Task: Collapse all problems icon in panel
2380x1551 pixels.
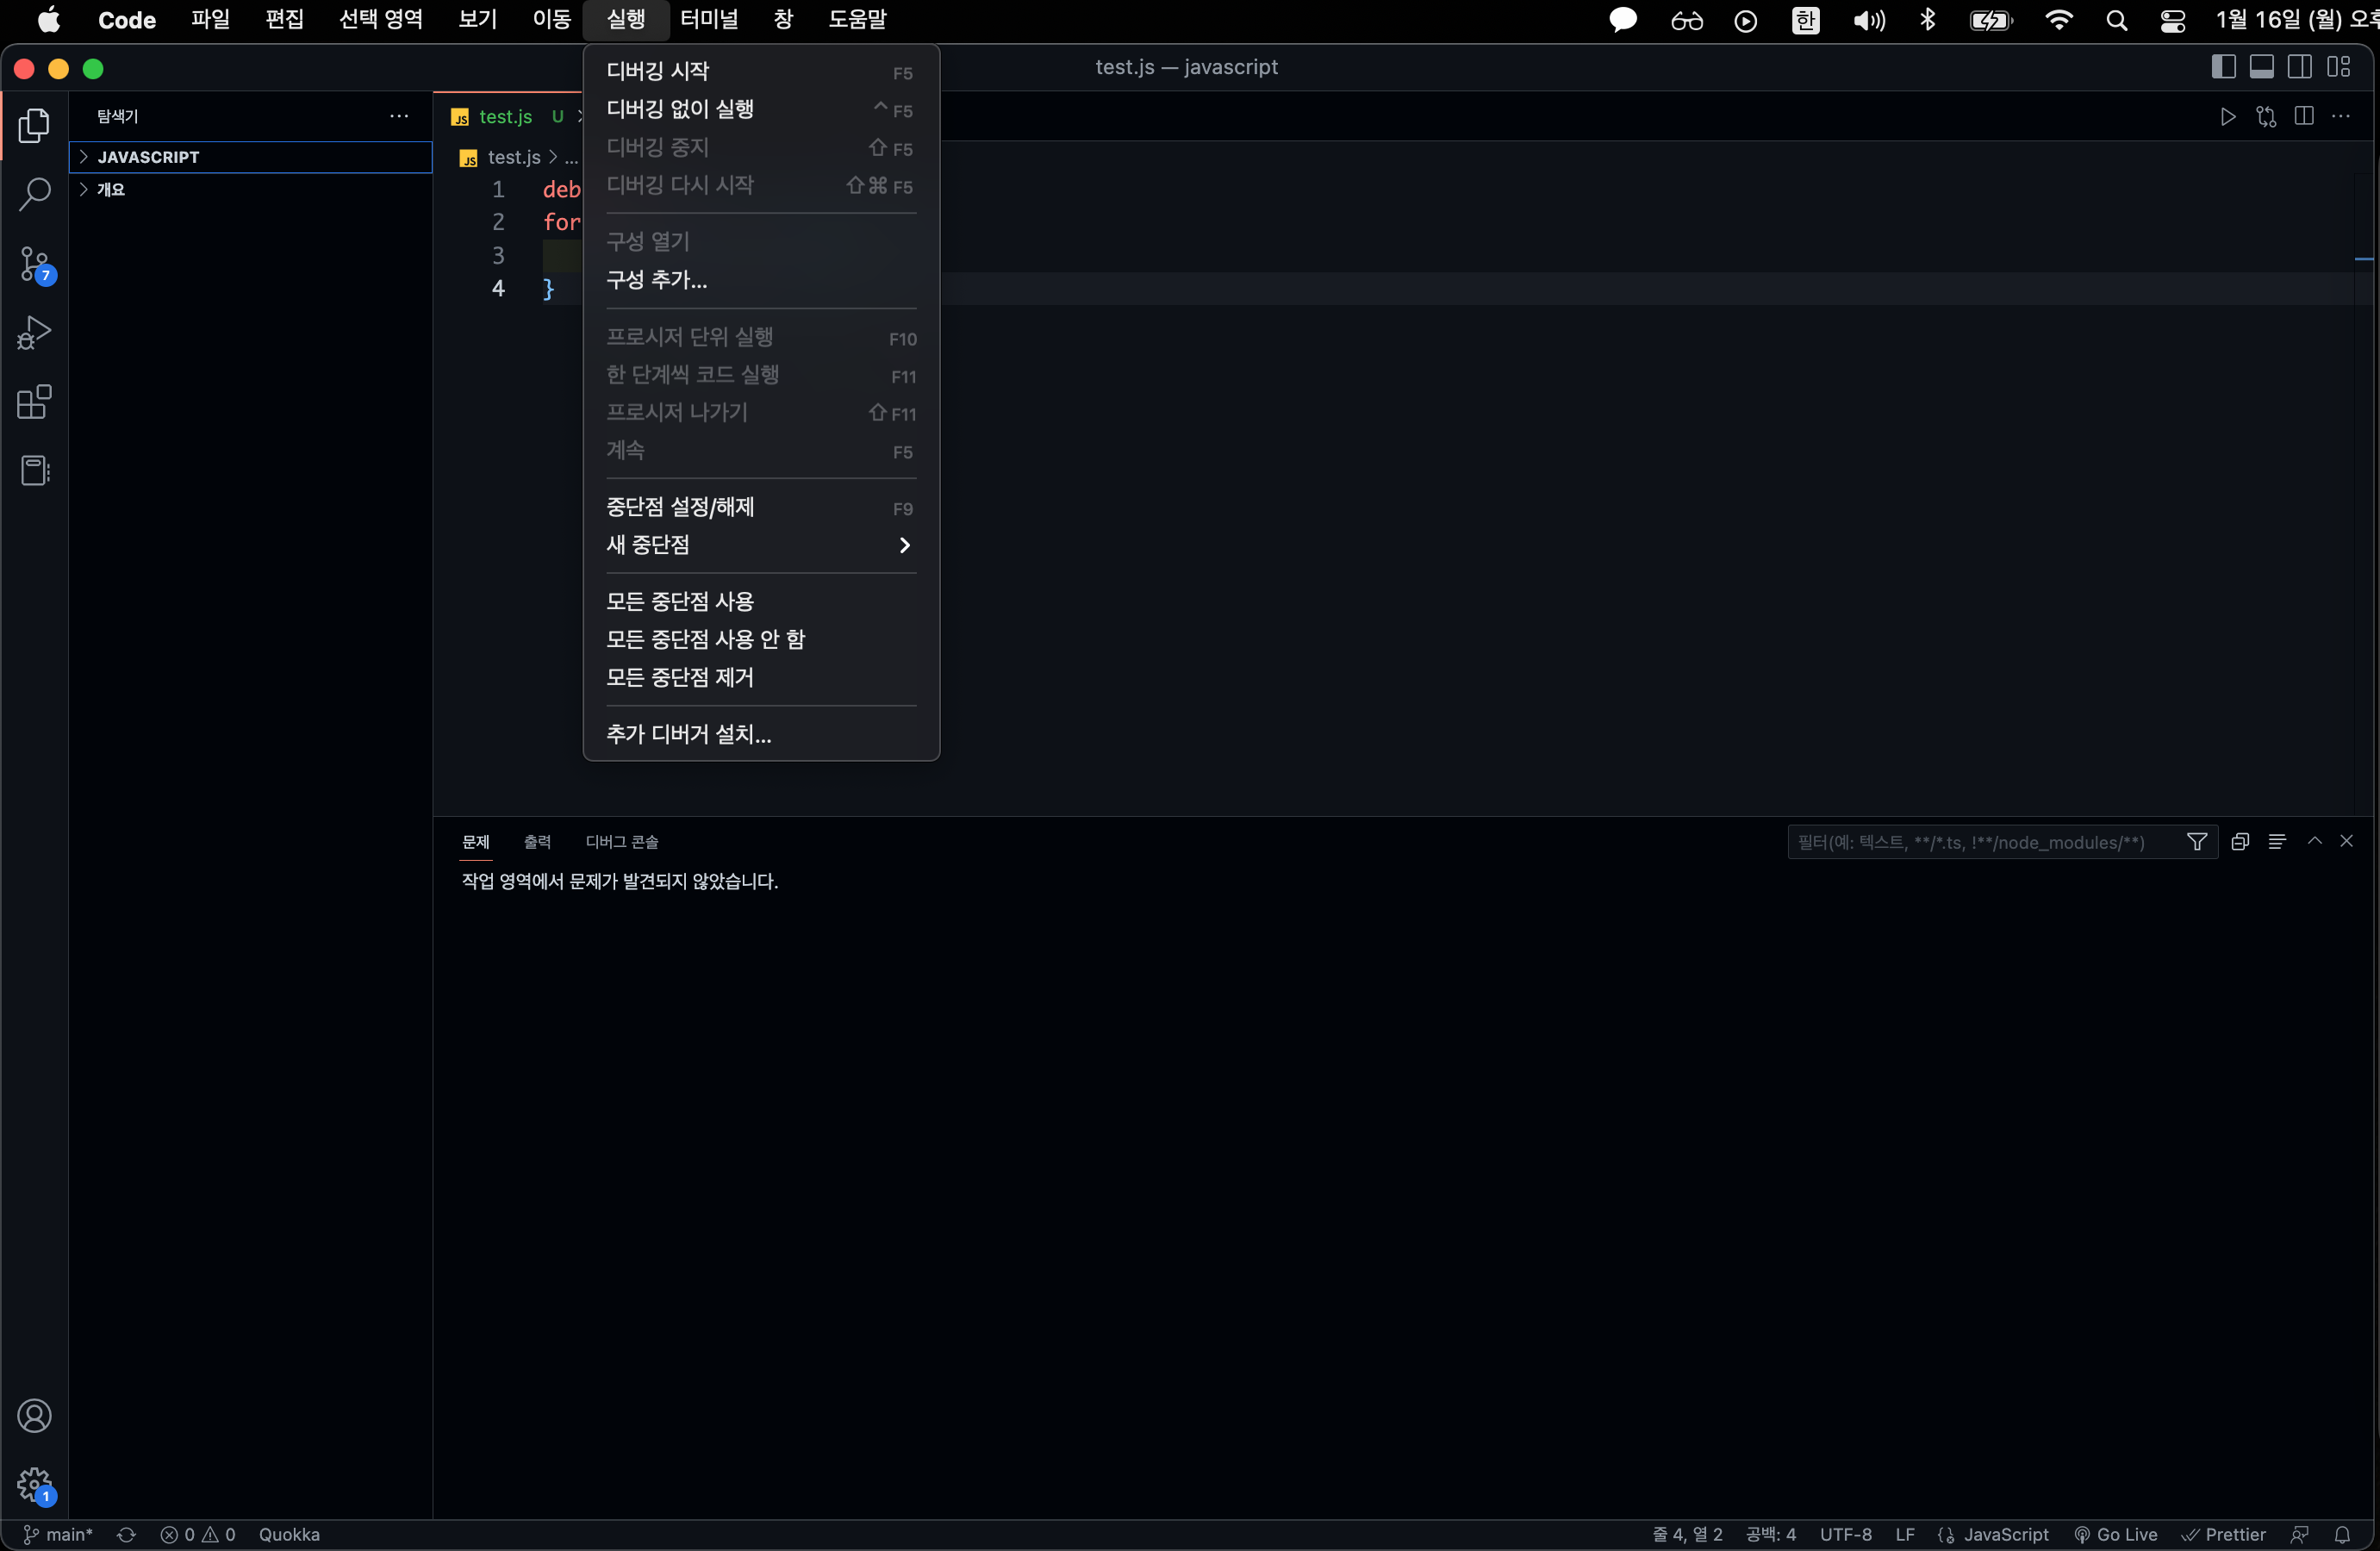Action: point(2240,842)
